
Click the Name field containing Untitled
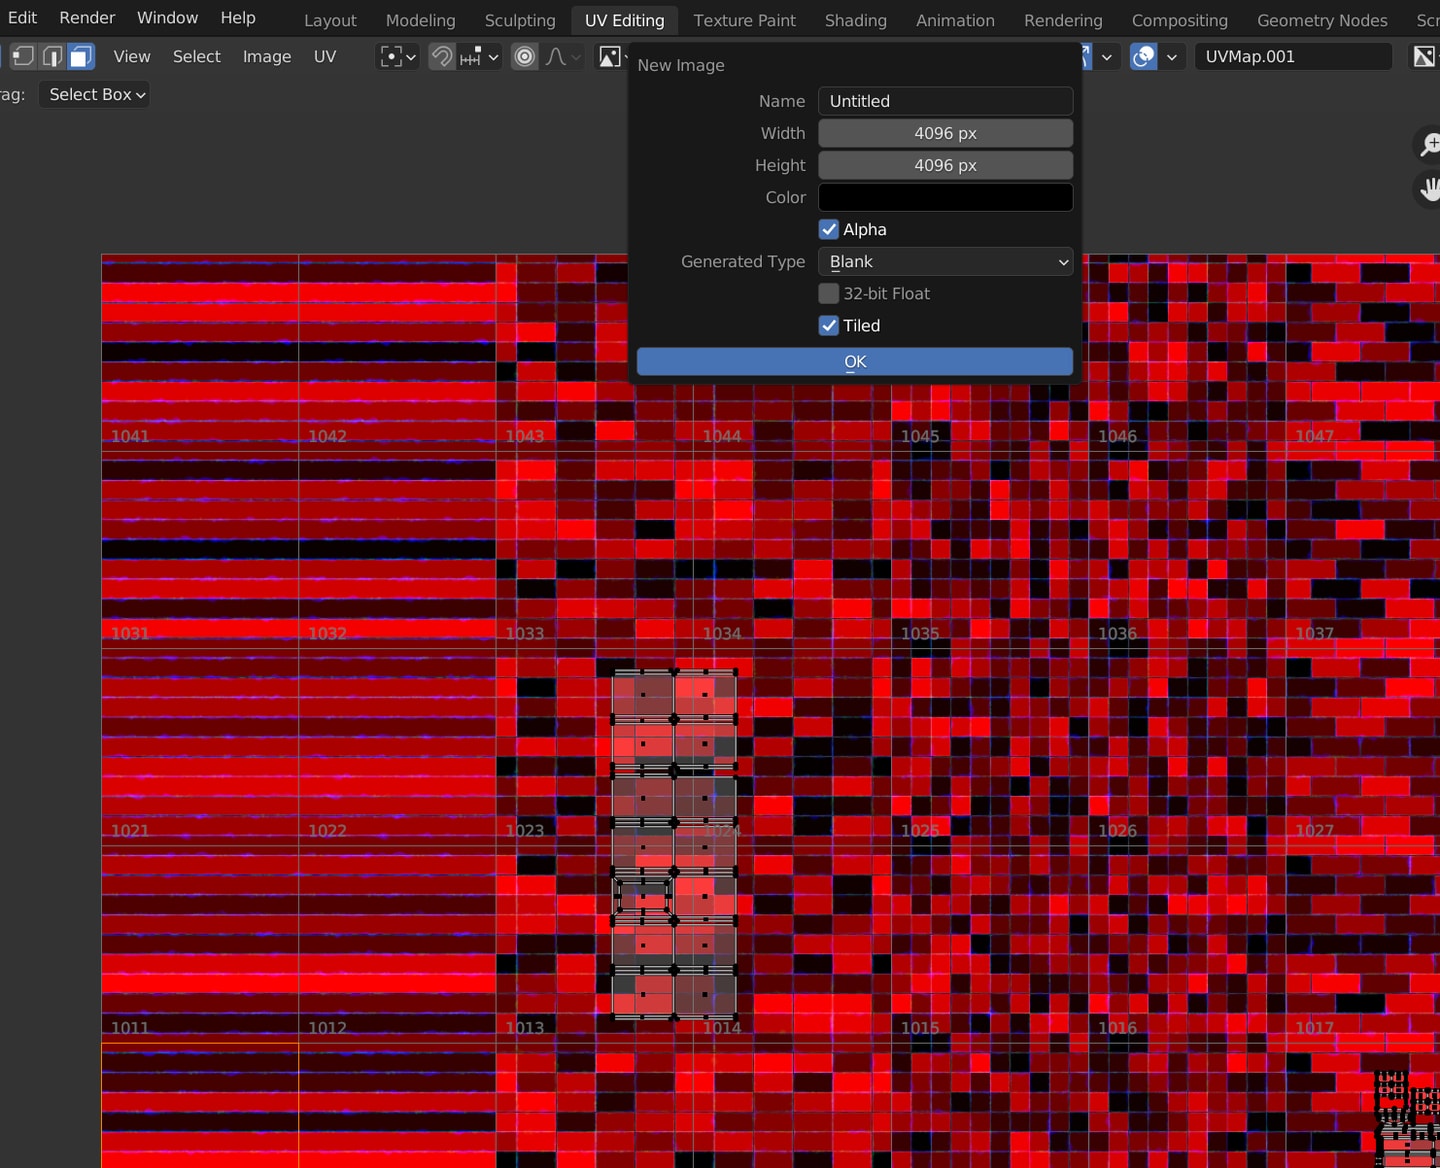click(945, 101)
